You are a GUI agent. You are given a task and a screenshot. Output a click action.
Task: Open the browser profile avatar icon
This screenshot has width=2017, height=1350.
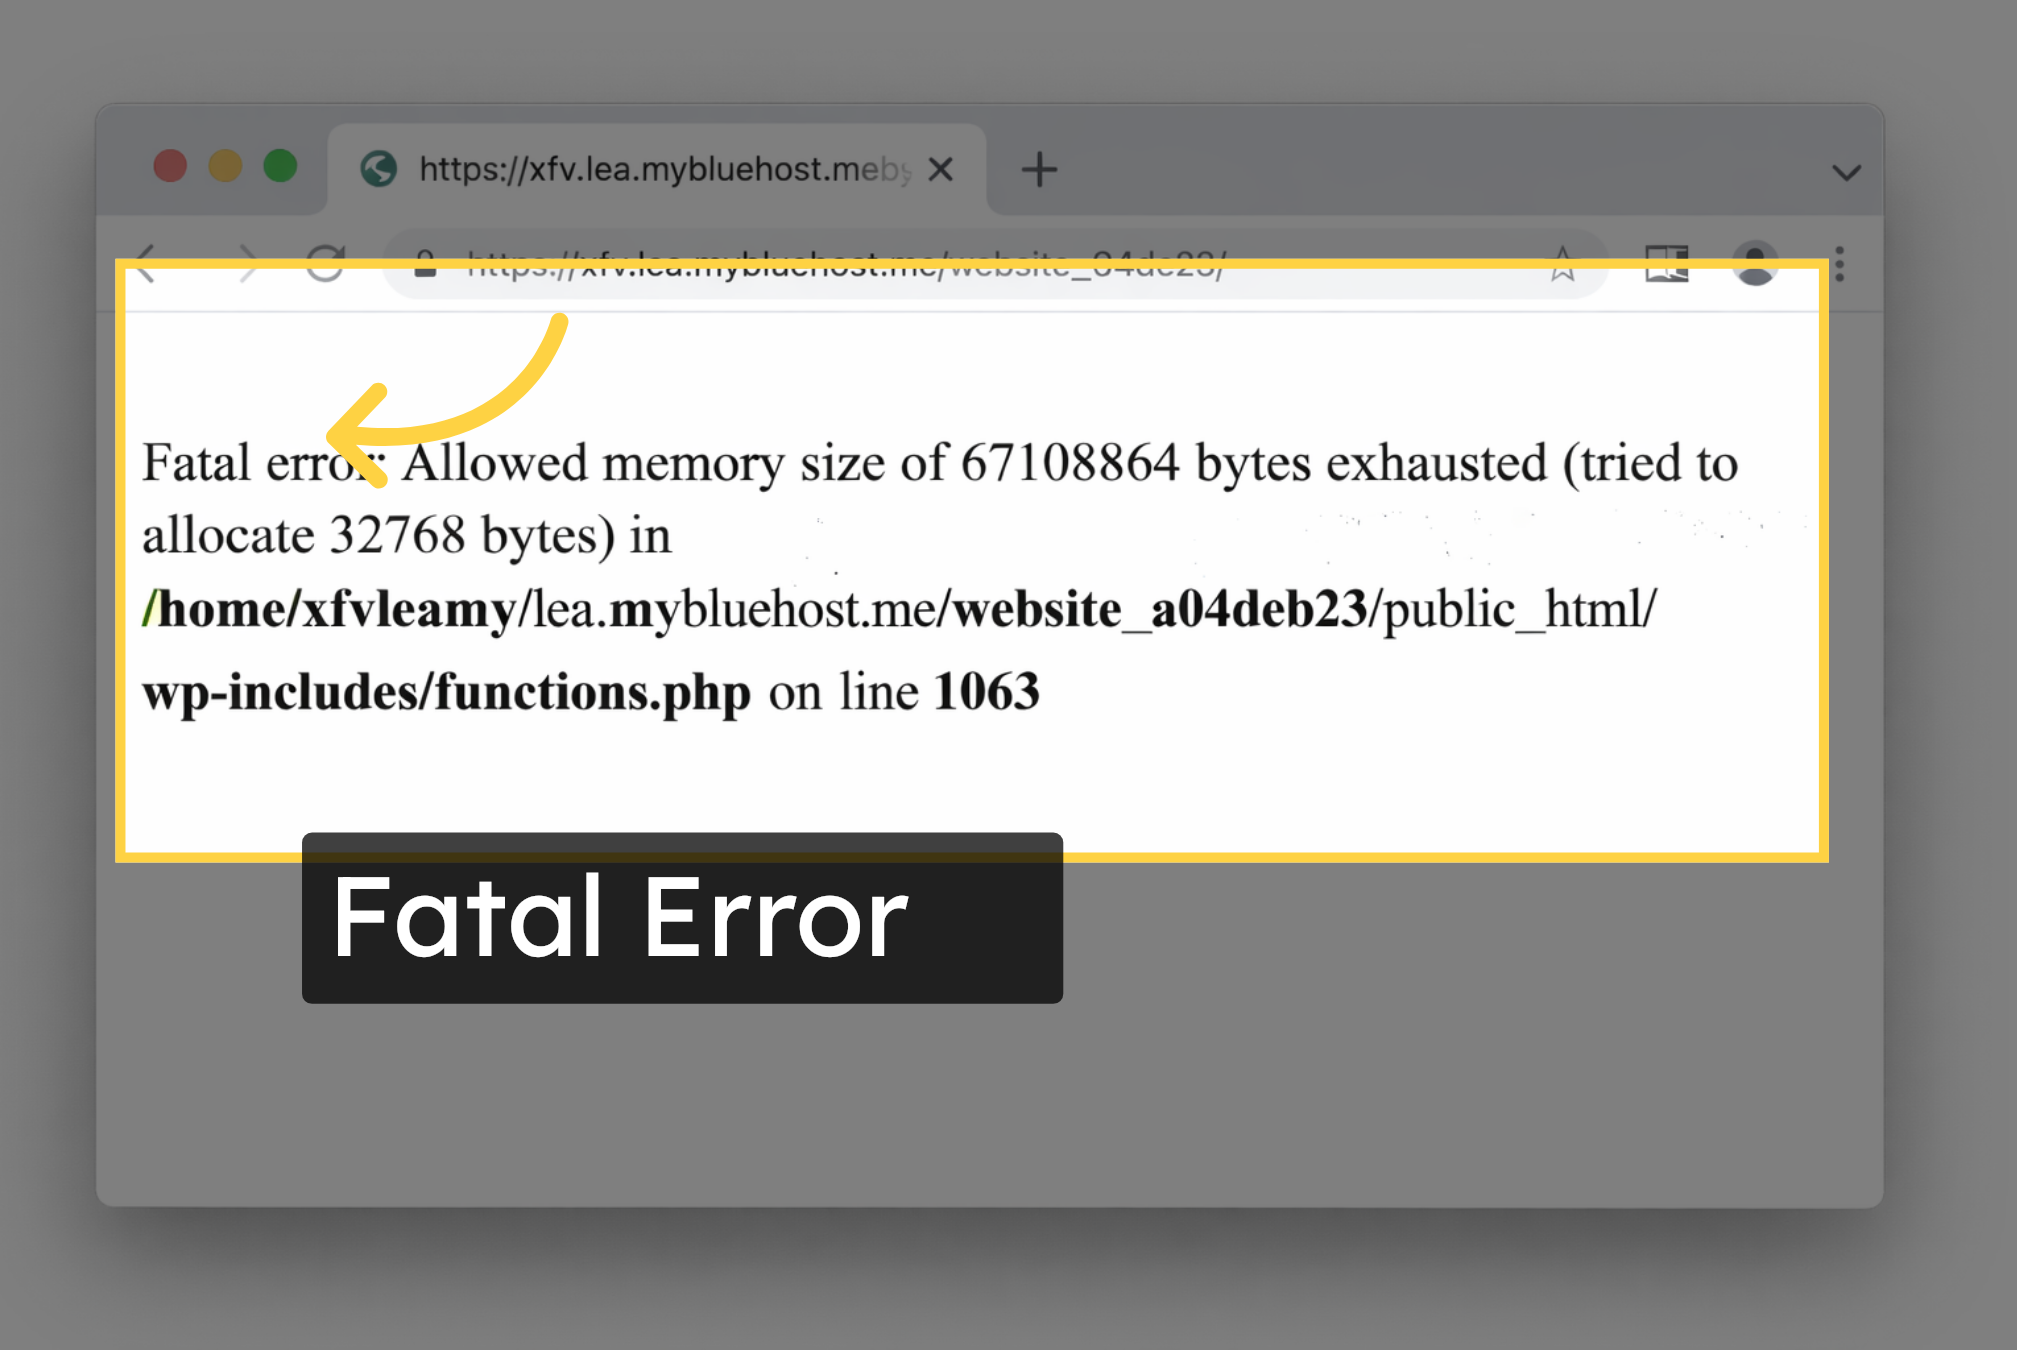(1755, 265)
